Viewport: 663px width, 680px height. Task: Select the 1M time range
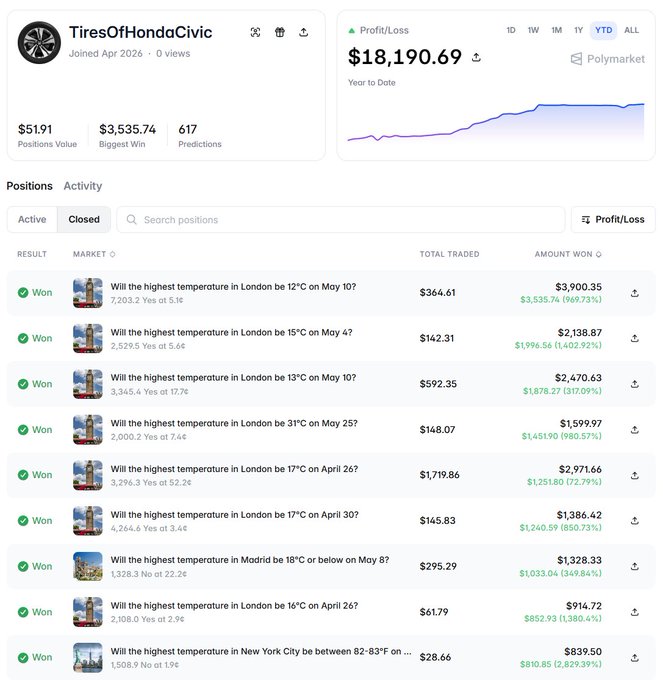pyautogui.click(x=557, y=30)
